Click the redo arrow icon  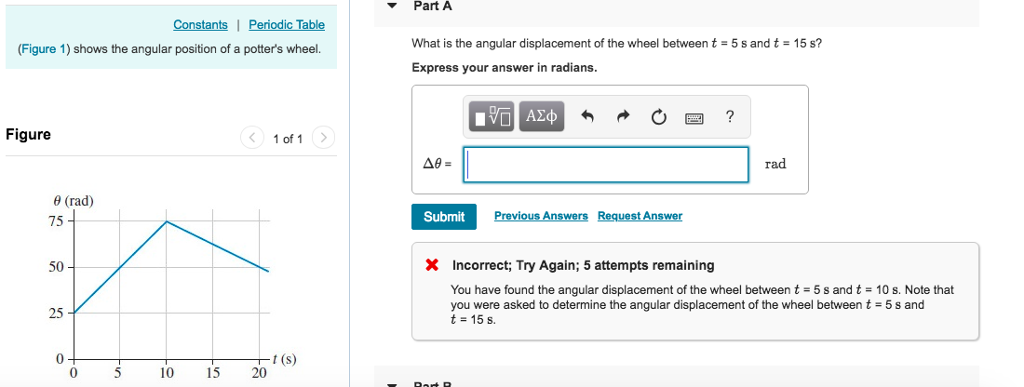tap(623, 117)
